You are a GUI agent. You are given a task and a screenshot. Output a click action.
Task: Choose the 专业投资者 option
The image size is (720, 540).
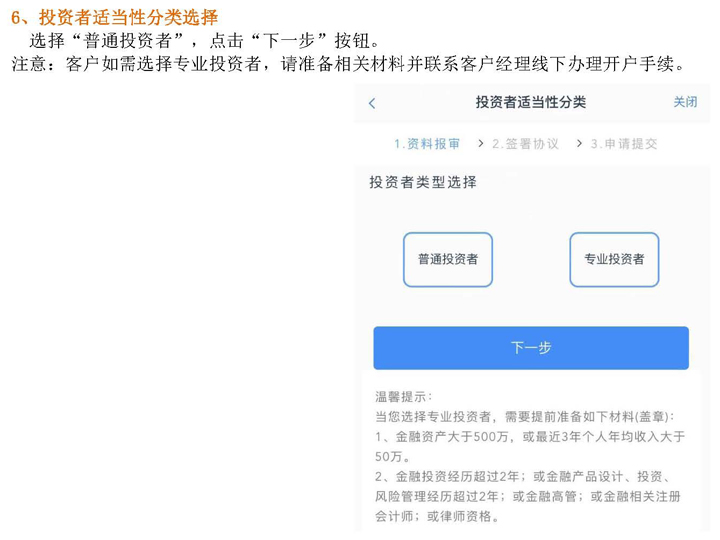[614, 260]
